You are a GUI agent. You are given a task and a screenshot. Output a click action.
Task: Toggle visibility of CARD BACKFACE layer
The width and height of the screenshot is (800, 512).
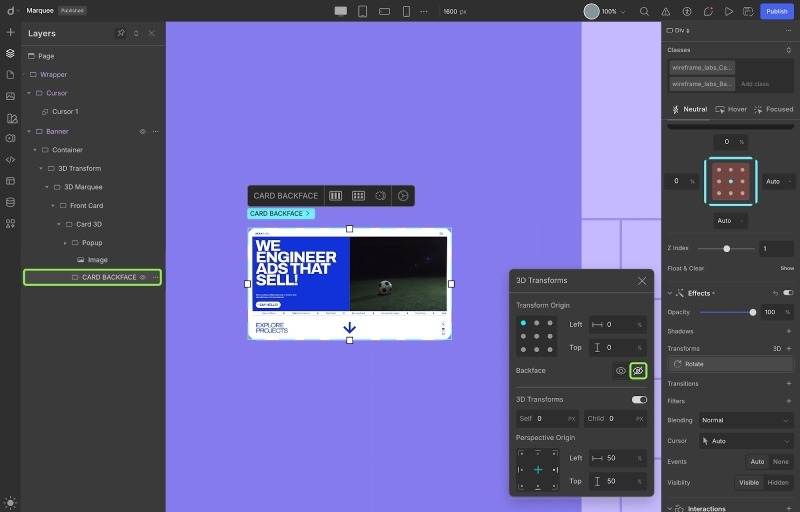[143, 277]
